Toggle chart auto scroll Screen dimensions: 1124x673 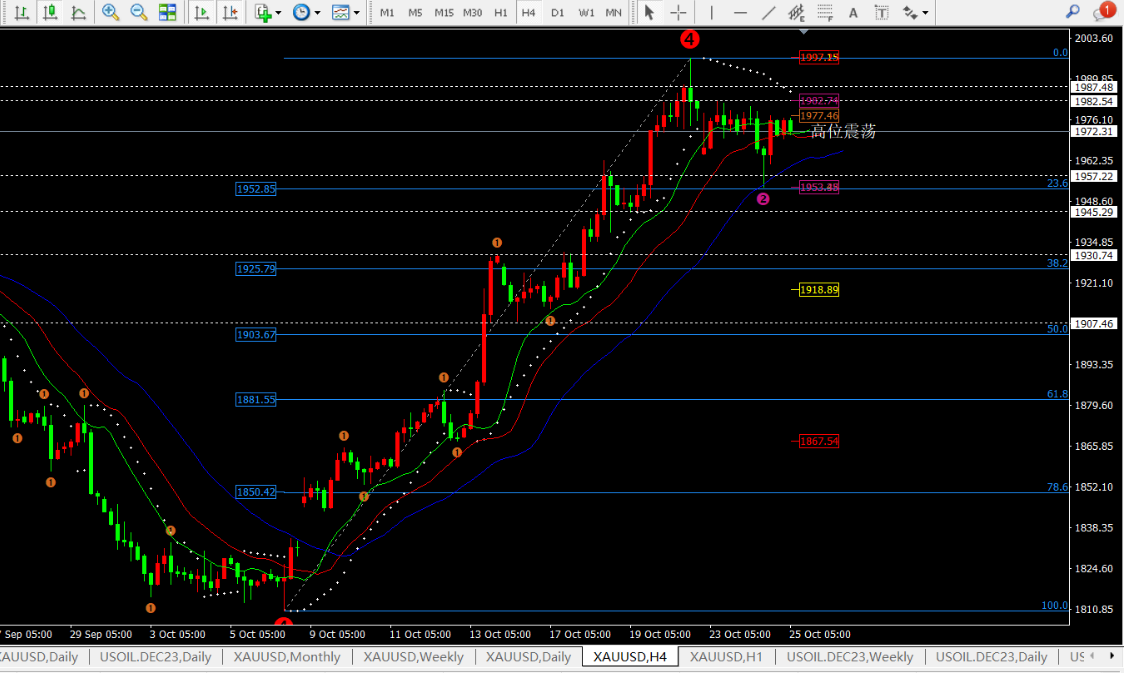202,12
